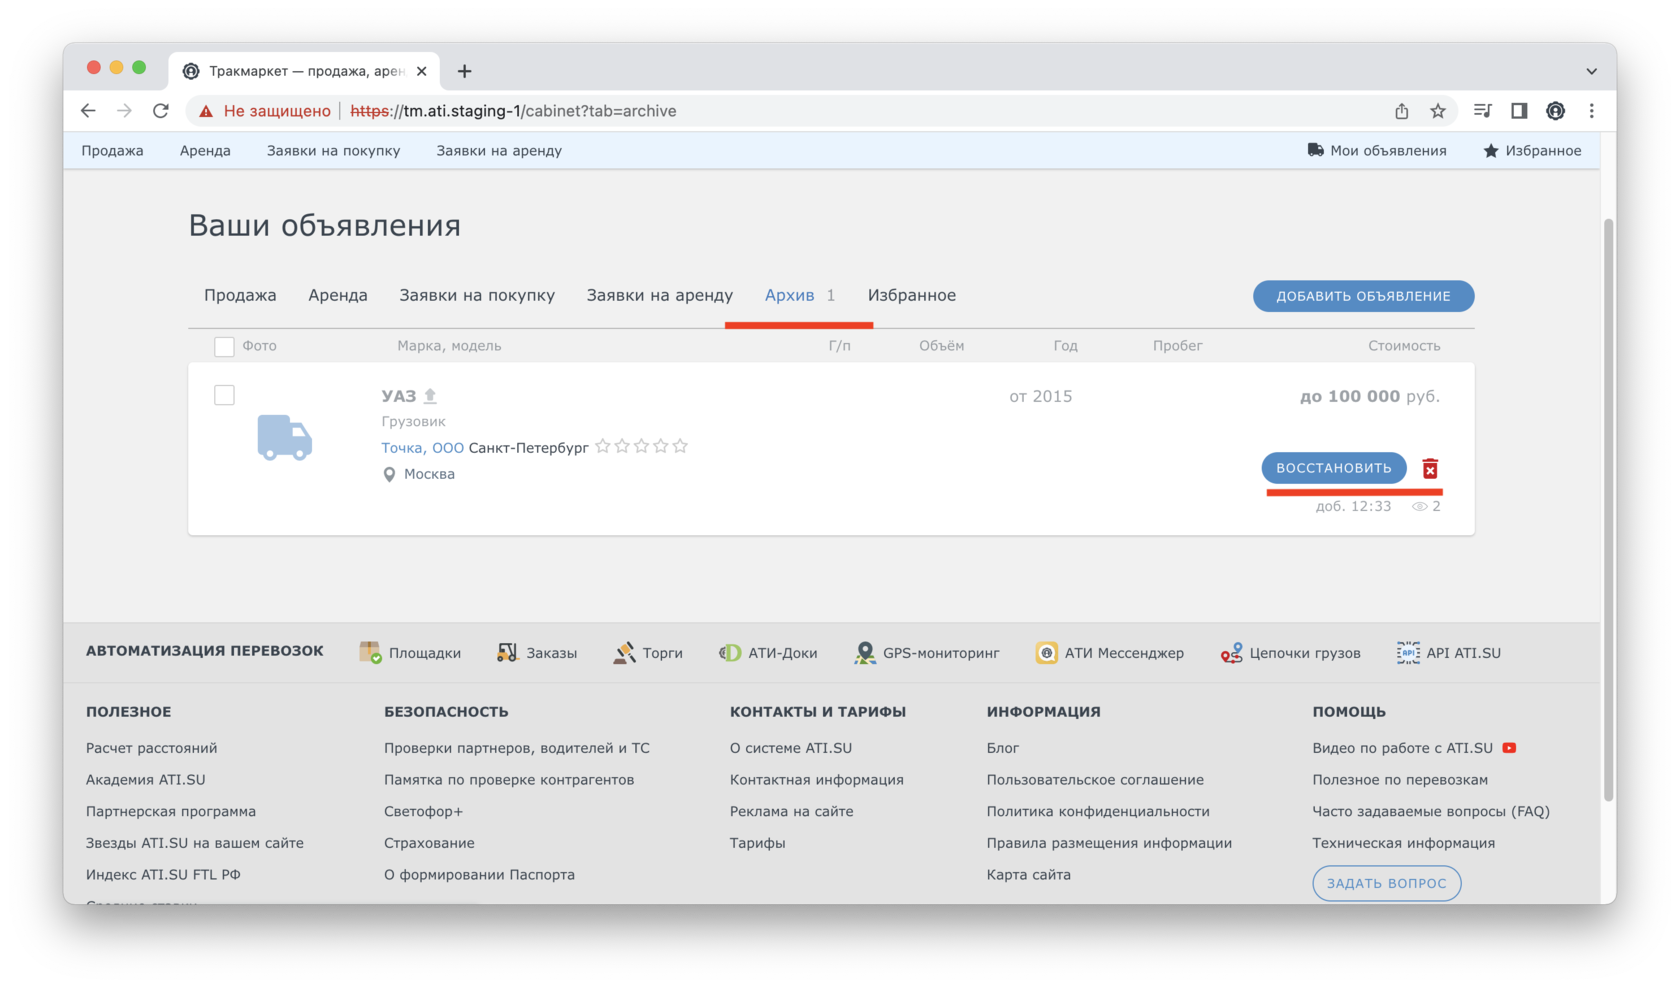This screenshot has width=1680, height=988.
Task: Click the browser back arrow
Action: tap(88, 111)
